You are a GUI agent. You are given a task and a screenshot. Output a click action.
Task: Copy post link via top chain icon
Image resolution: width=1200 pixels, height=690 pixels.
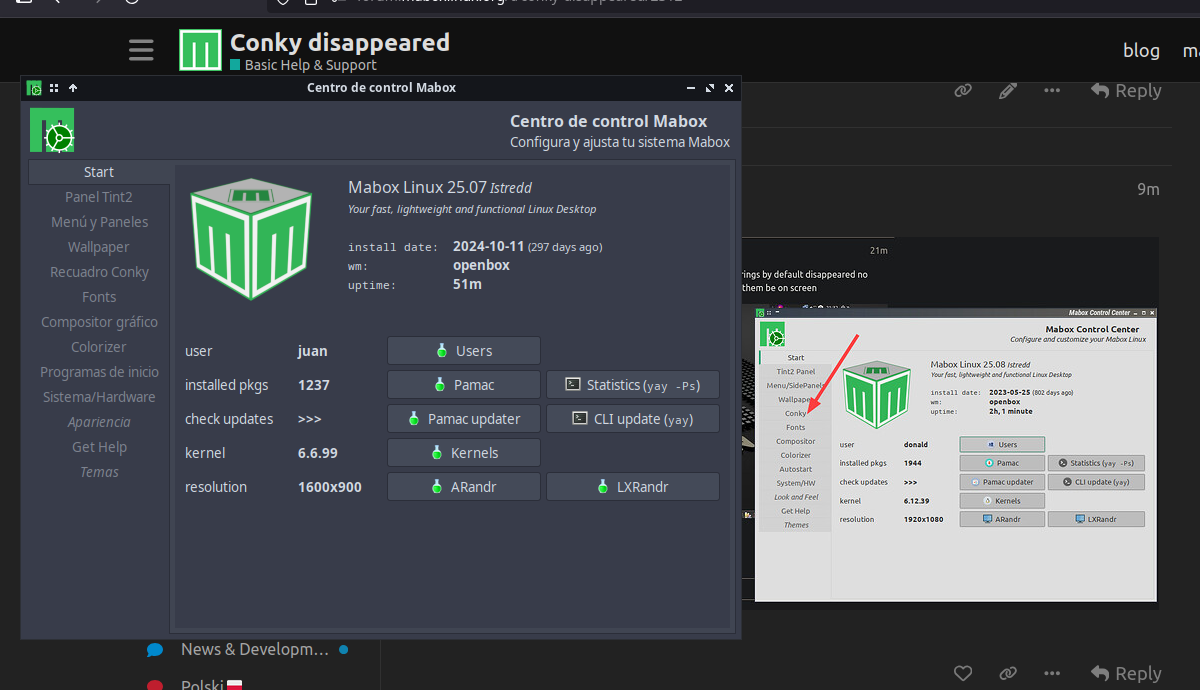pyautogui.click(x=963, y=91)
